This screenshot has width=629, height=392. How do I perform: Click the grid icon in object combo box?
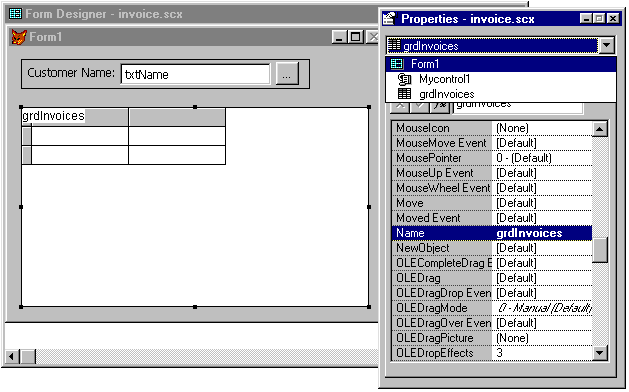click(394, 45)
